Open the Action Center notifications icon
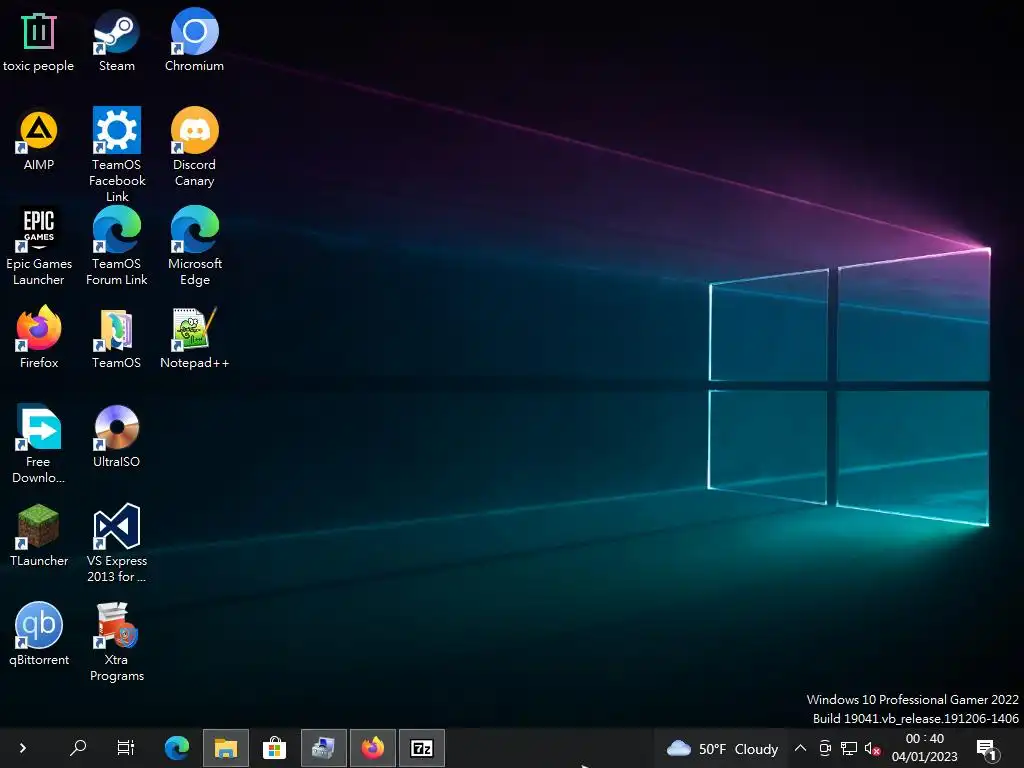 987,749
